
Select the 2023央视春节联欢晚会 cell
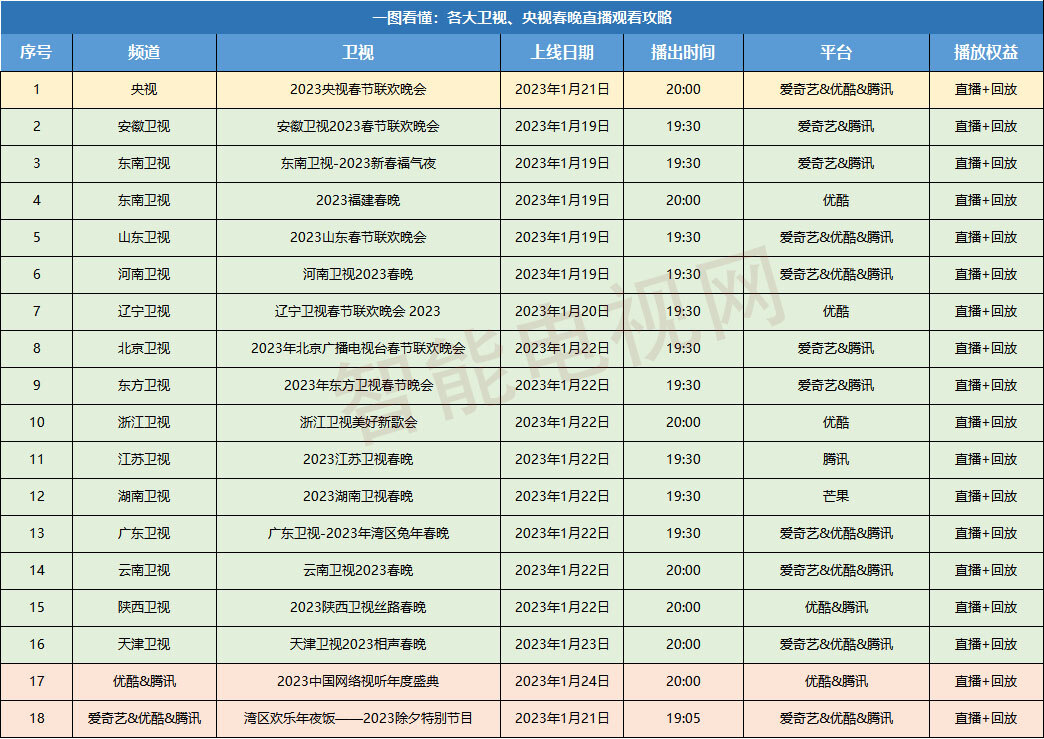pos(358,89)
